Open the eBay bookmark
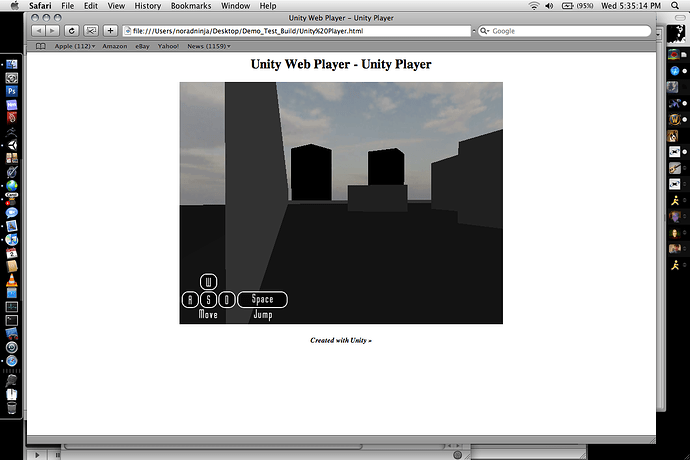Screen dimensions: 690x460 click(142, 46)
